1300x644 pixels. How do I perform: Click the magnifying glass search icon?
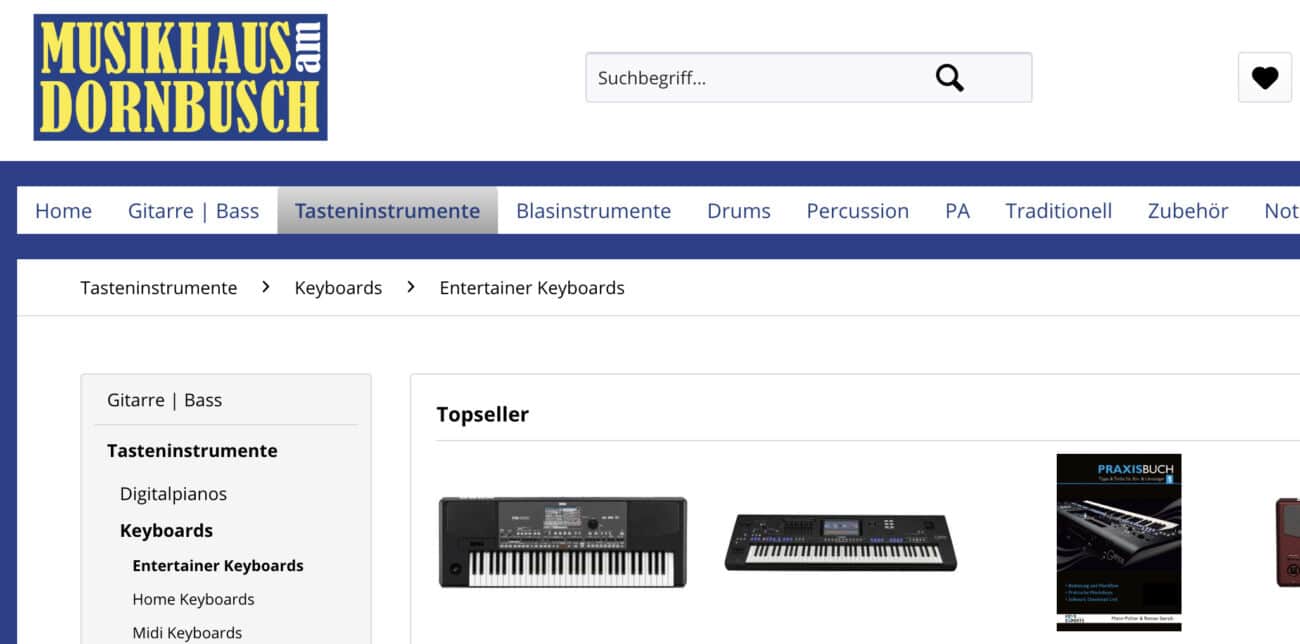click(949, 78)
